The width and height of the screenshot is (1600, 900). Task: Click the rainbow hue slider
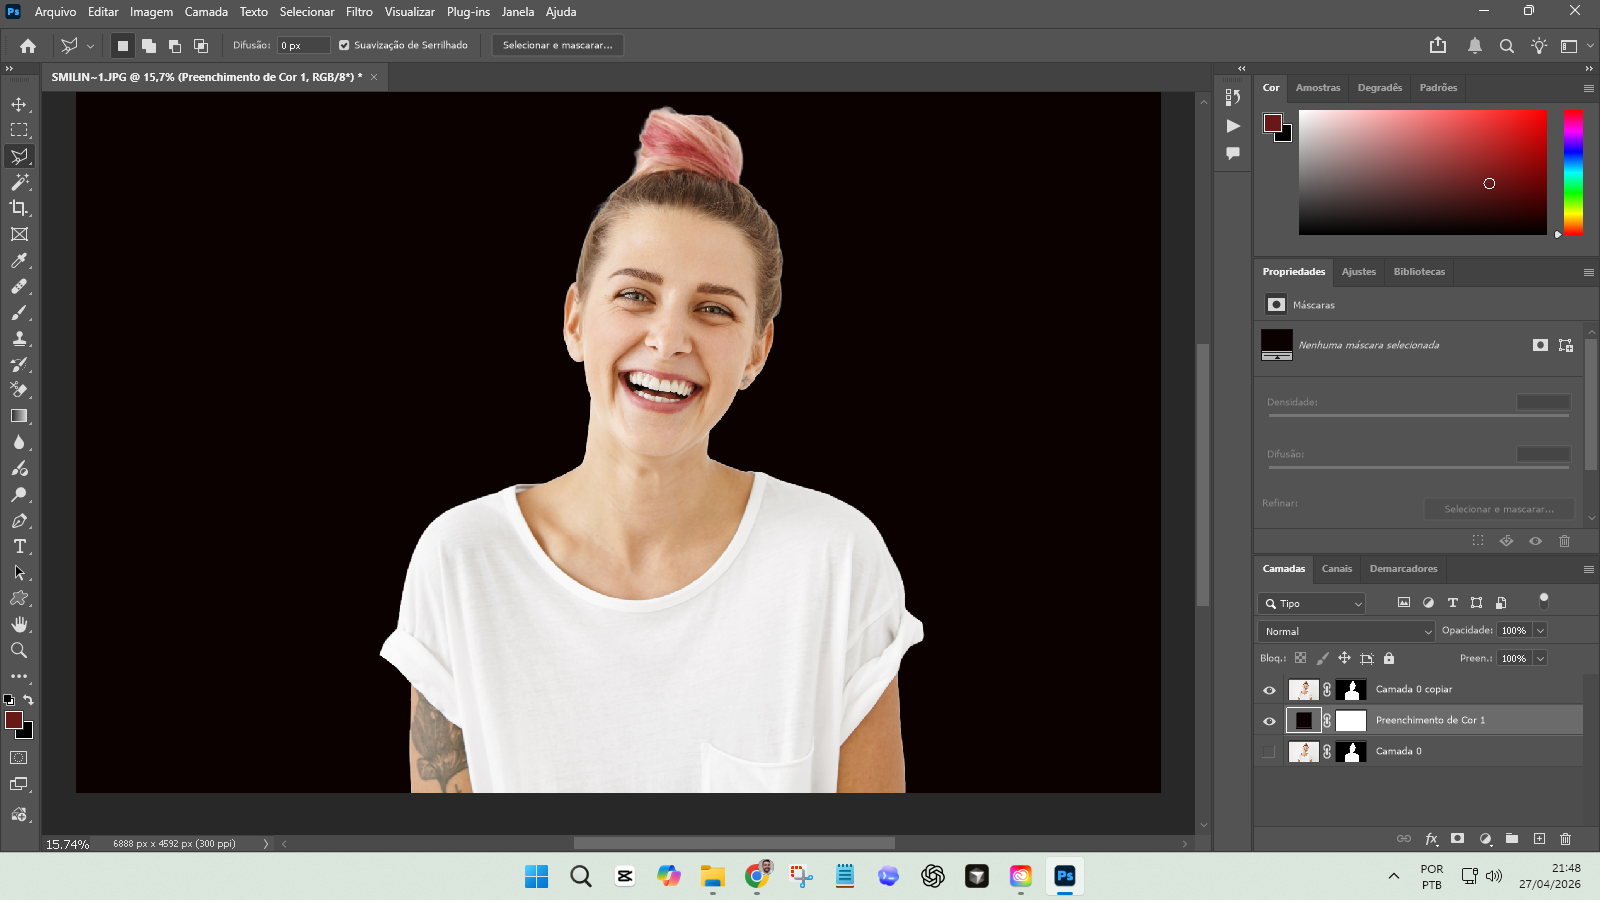[x=1573, y=172]
